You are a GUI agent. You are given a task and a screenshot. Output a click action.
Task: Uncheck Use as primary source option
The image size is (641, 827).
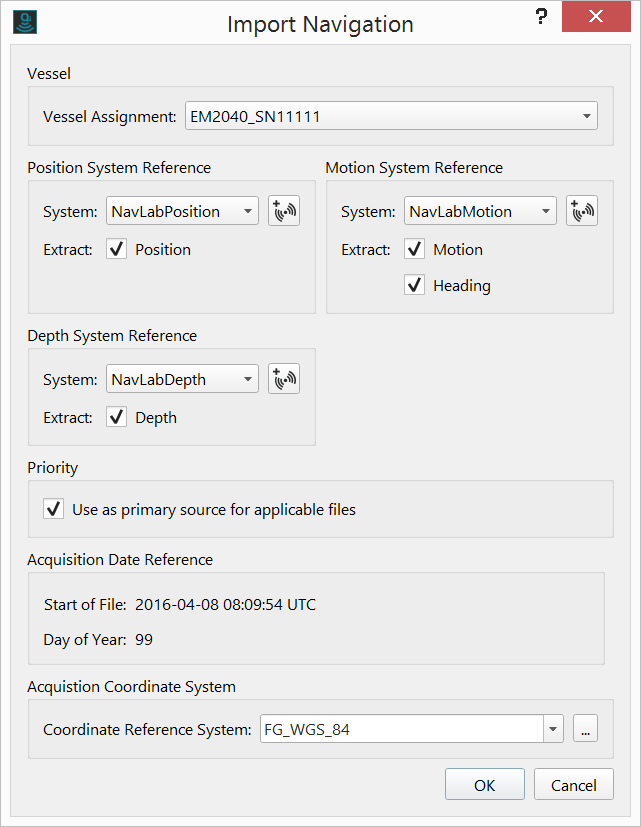click(x=54, y=509)
